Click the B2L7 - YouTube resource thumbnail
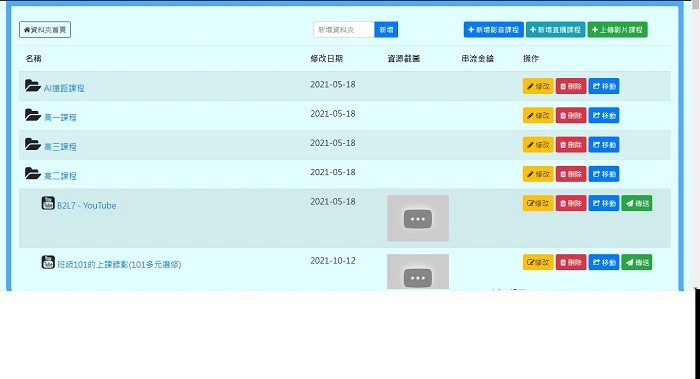700x379 pixels. [x=418, y=218]
